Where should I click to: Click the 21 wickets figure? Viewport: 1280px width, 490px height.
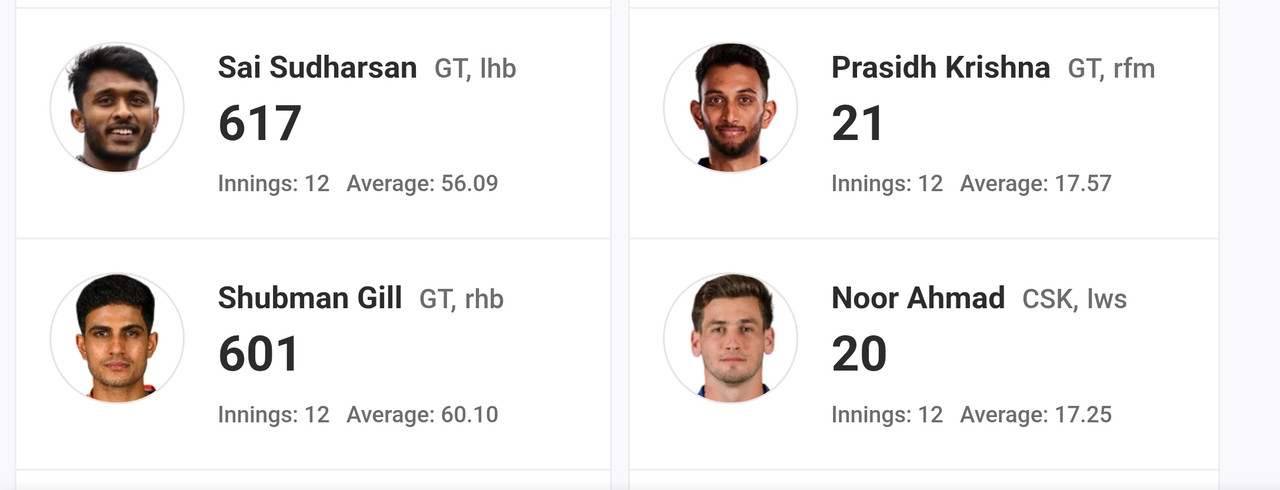[858, 124]
